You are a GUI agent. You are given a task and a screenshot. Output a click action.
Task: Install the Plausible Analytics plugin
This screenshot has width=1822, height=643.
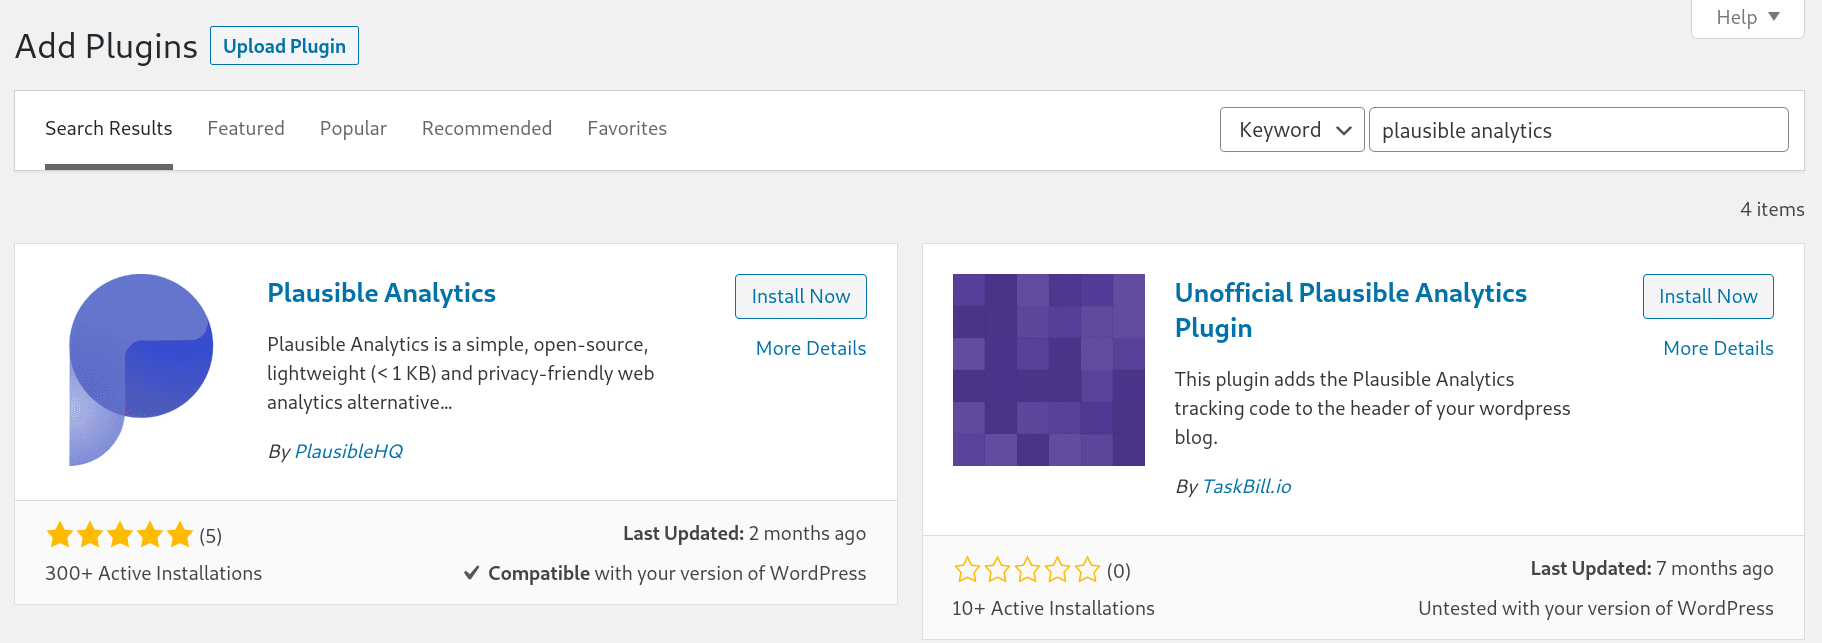[801, 296]
